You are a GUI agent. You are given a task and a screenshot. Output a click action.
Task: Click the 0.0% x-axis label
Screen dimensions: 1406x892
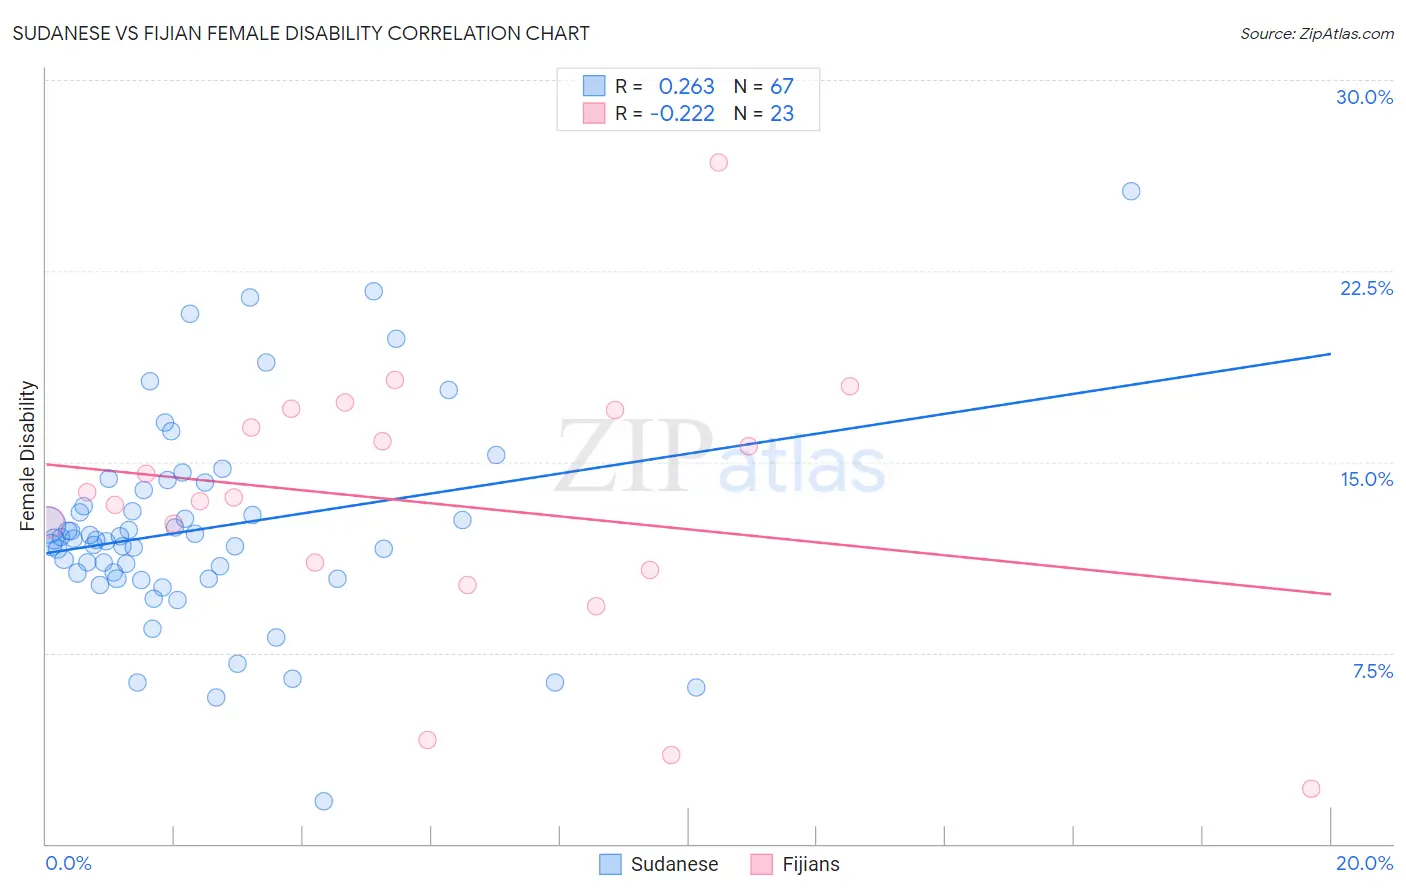pyautogui.click(x=68, y=863)
